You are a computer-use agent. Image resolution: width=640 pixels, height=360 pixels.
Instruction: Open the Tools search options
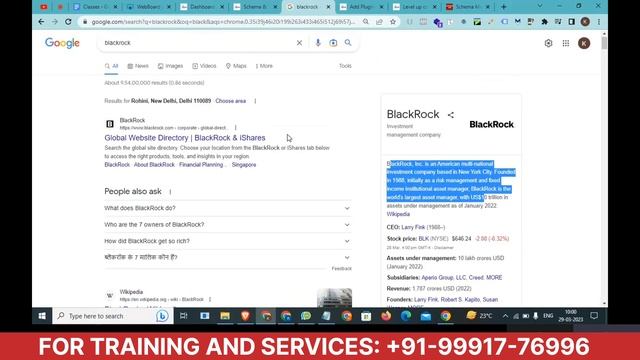click(345, 66)
